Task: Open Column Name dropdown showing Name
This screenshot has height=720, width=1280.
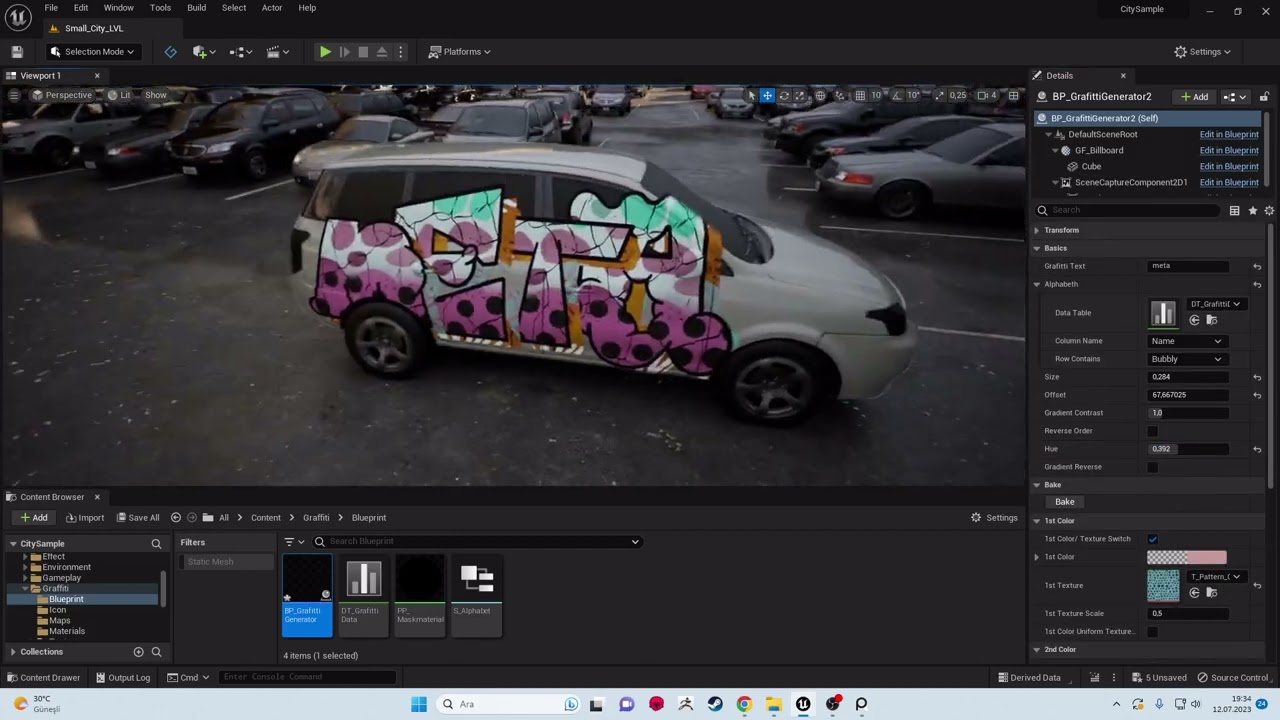Action: tap(1186, 341)
